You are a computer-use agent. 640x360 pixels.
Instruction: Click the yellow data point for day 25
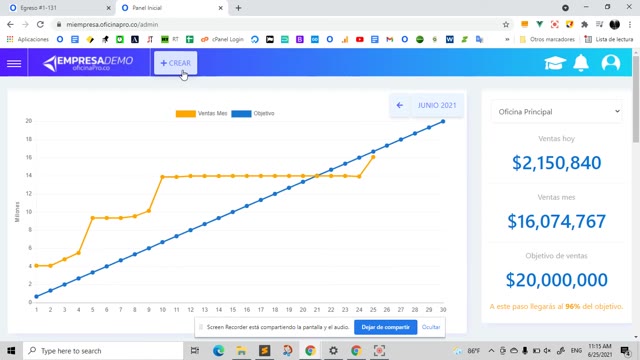(373, 157)
